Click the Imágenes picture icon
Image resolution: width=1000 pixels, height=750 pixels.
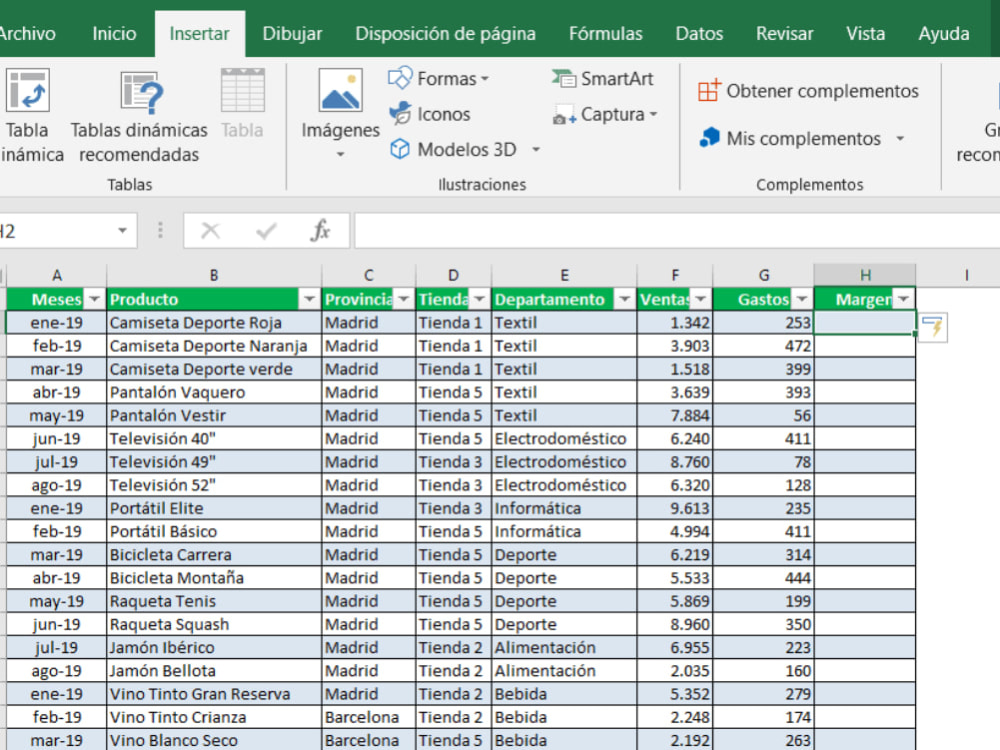(341, 90)
